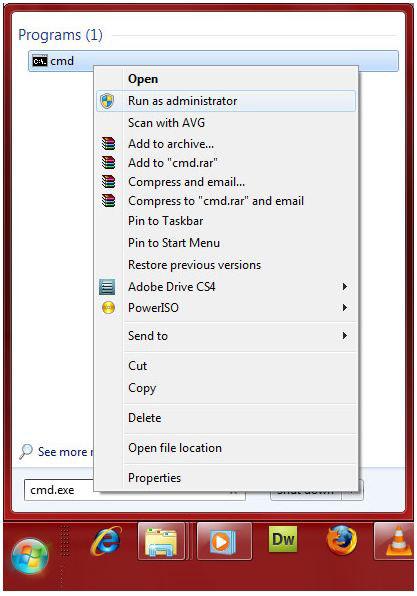Image resolution: width=417 pixels, height=596 pixels.
Task: Click the cmd program icon in results
Action: pos(40,61)
